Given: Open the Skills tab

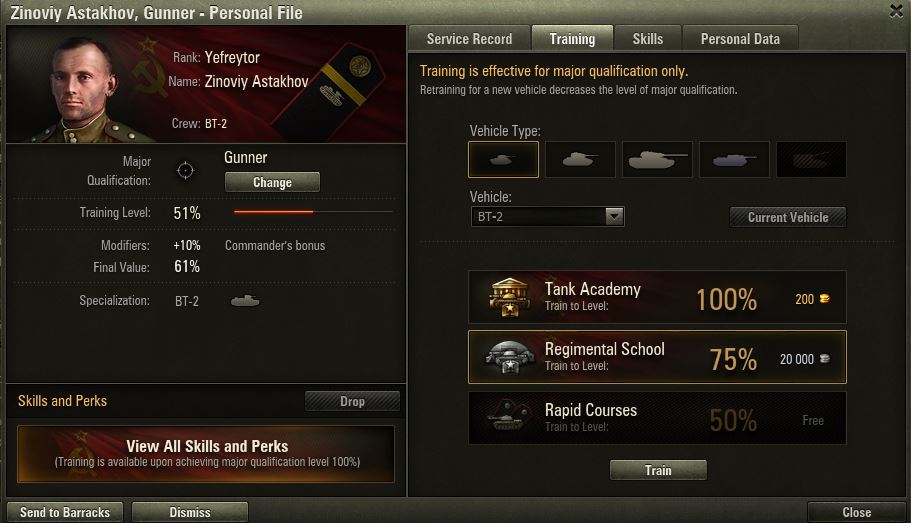Looking at the screenshot, I should click(647, 39).
